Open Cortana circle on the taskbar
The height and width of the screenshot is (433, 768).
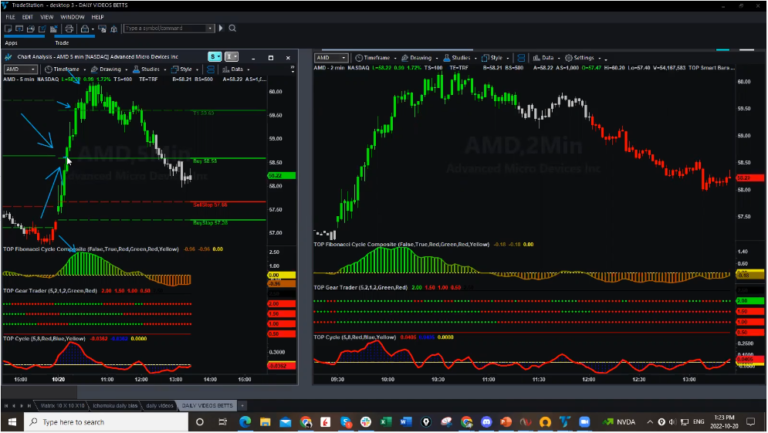click(199, 422)
